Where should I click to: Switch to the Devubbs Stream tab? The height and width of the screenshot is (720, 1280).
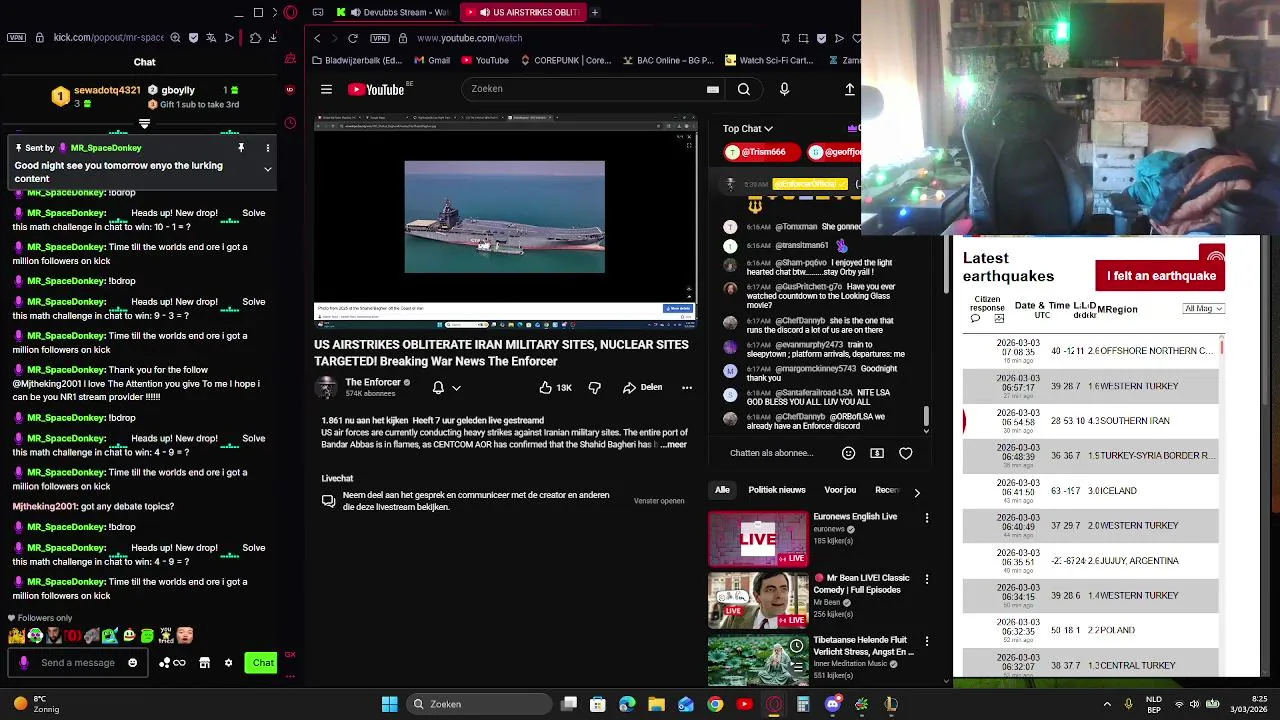click(x=392, y=12)
